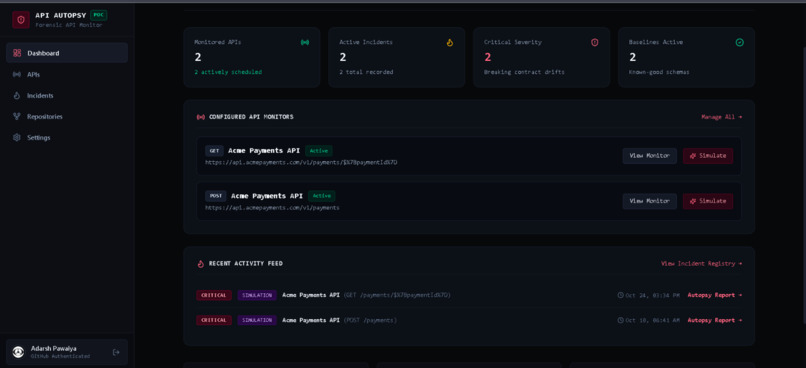Click the '2 actively scheduled' text
Image resolution: width=806 pixels, height=368 pixels.
(x=228, y=72)
